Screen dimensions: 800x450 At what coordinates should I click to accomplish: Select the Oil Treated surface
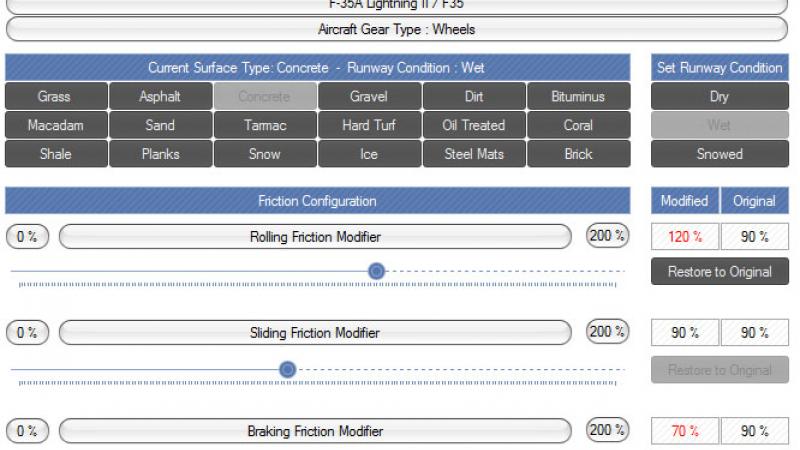(474, 126)
